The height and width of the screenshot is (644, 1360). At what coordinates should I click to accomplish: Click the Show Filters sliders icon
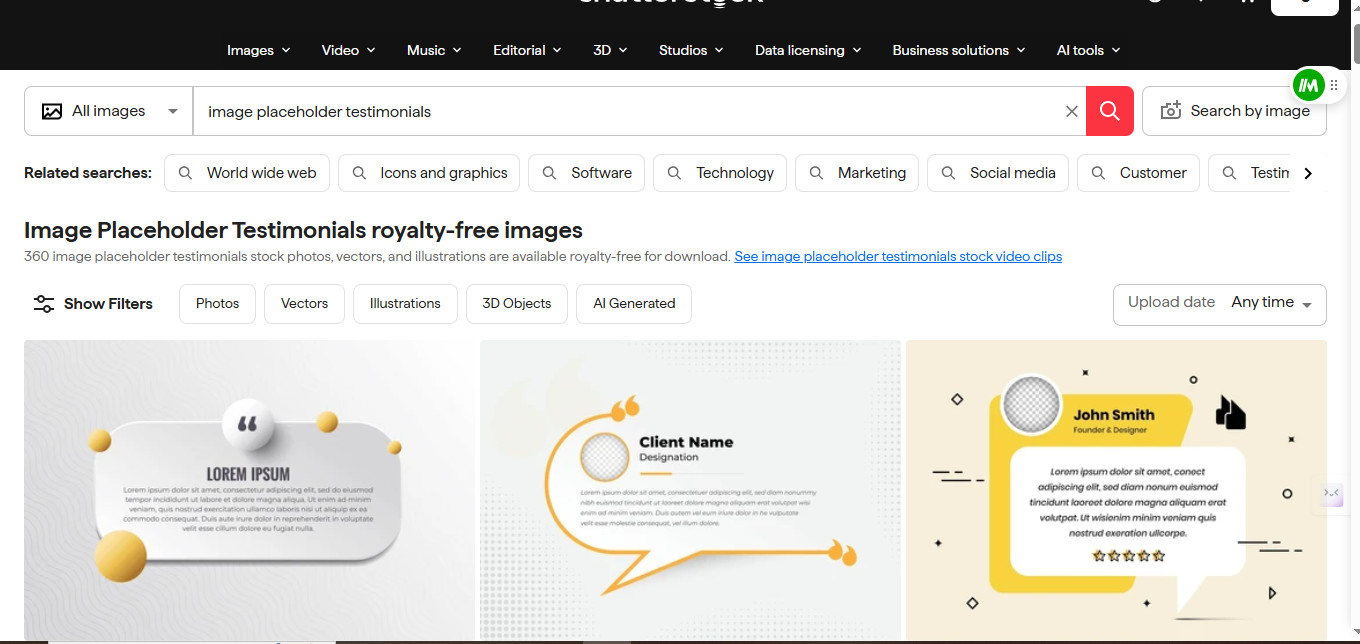[44, 304]
